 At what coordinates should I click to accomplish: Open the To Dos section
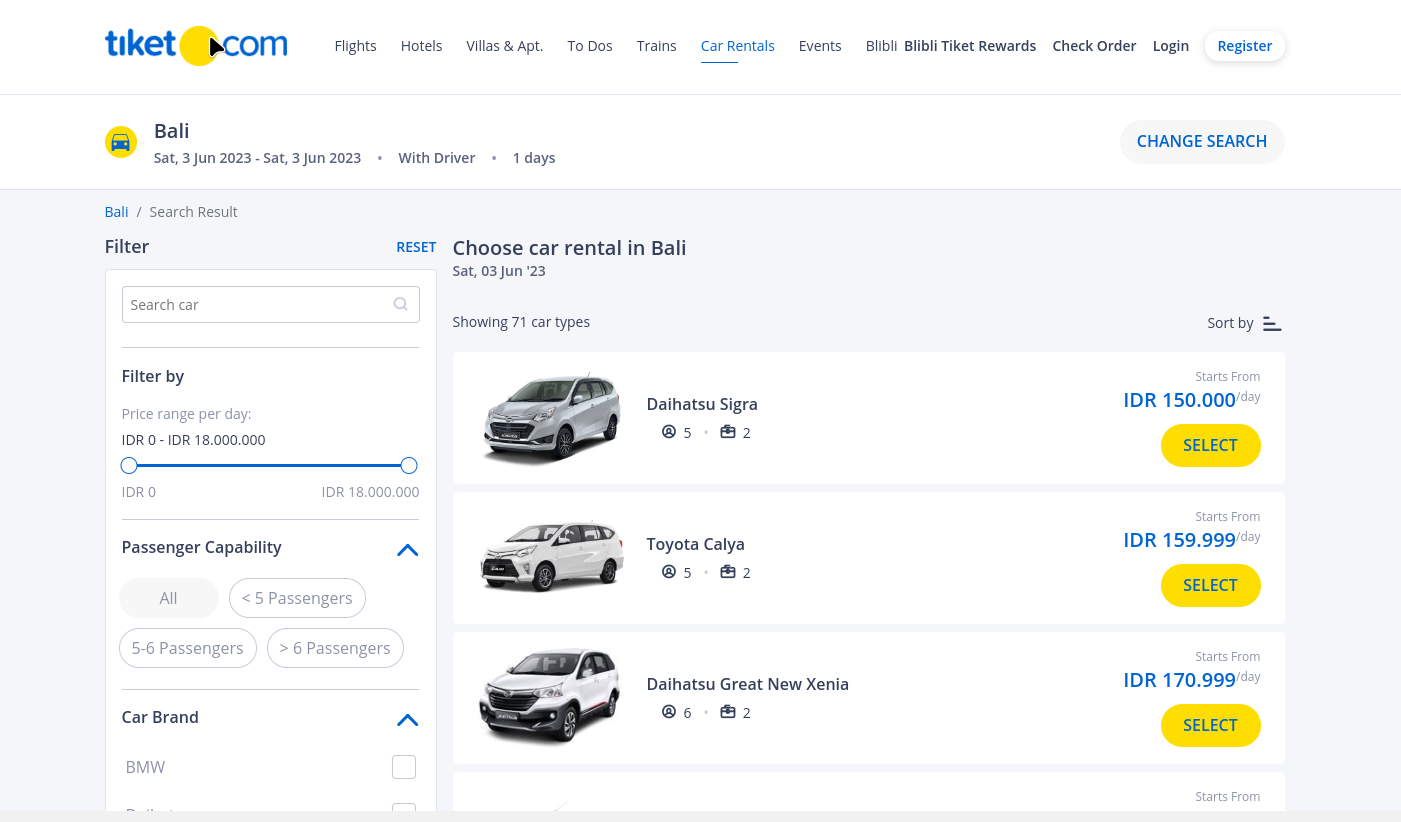590,46
